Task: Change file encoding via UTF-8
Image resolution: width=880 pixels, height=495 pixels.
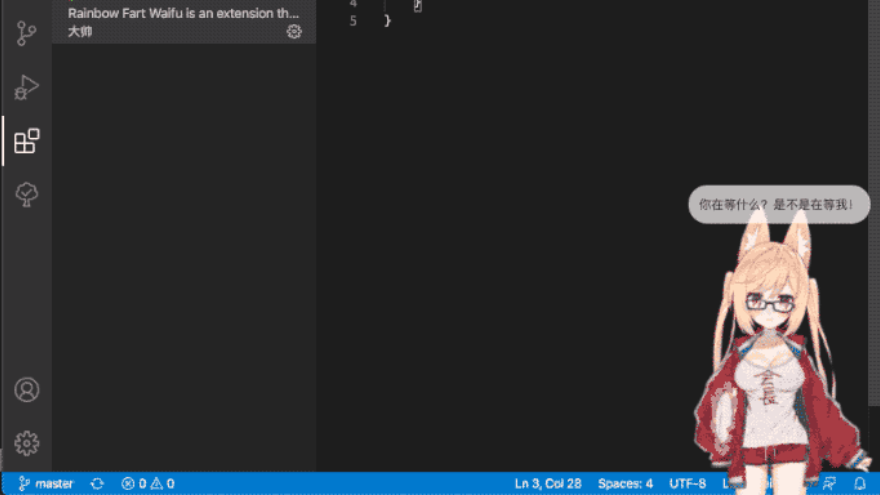Action: pos(688,483)
